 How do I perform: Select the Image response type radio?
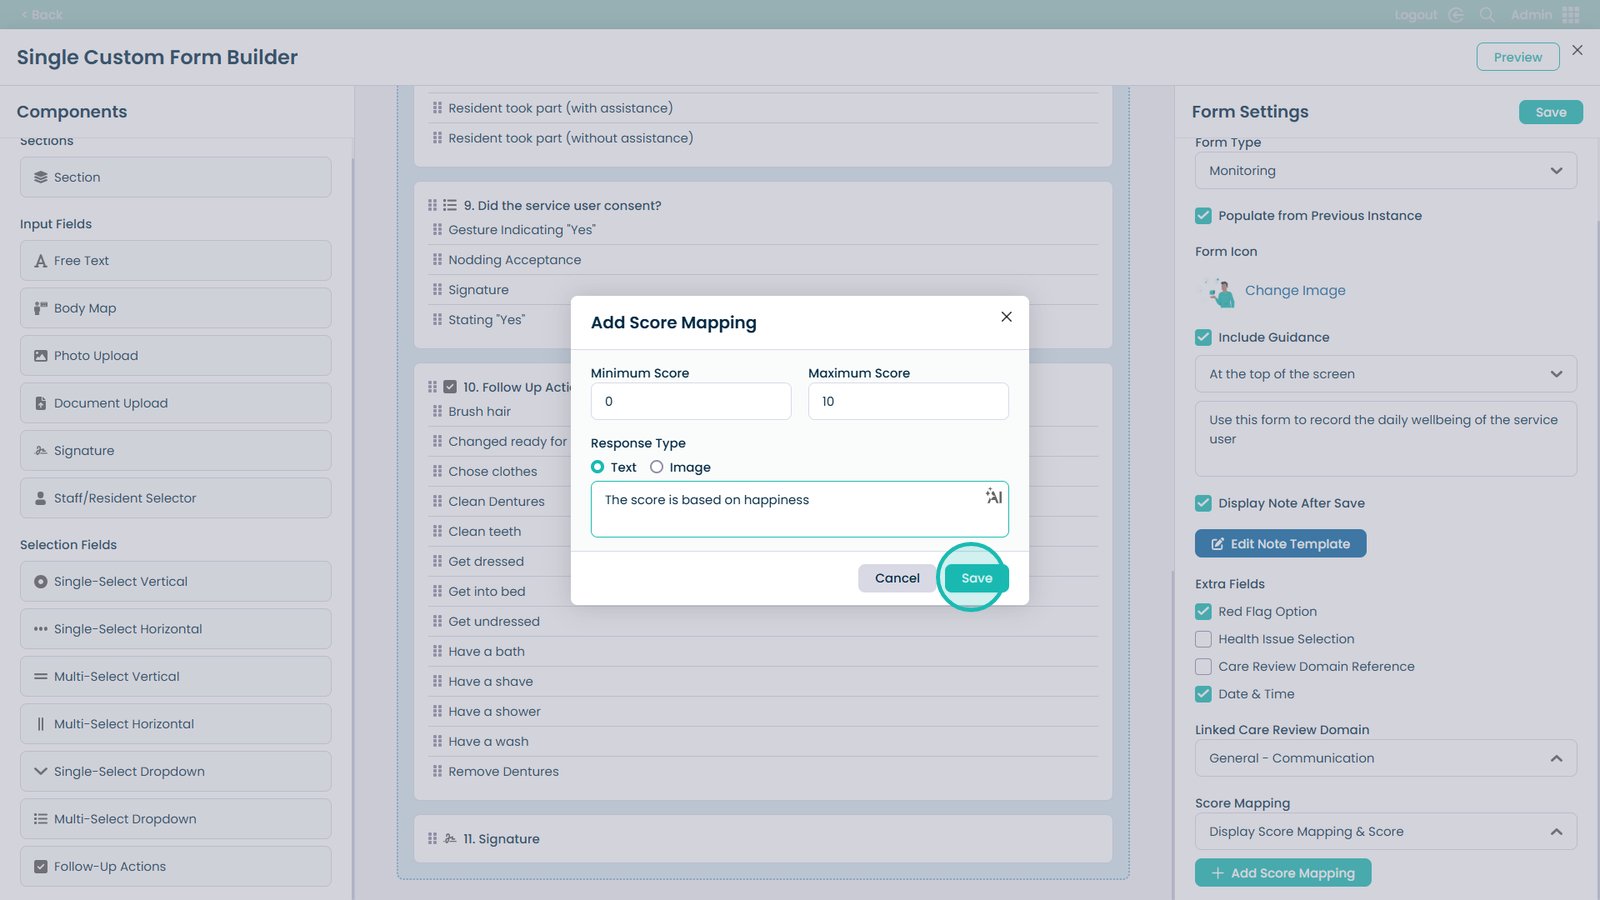point(657,467)
